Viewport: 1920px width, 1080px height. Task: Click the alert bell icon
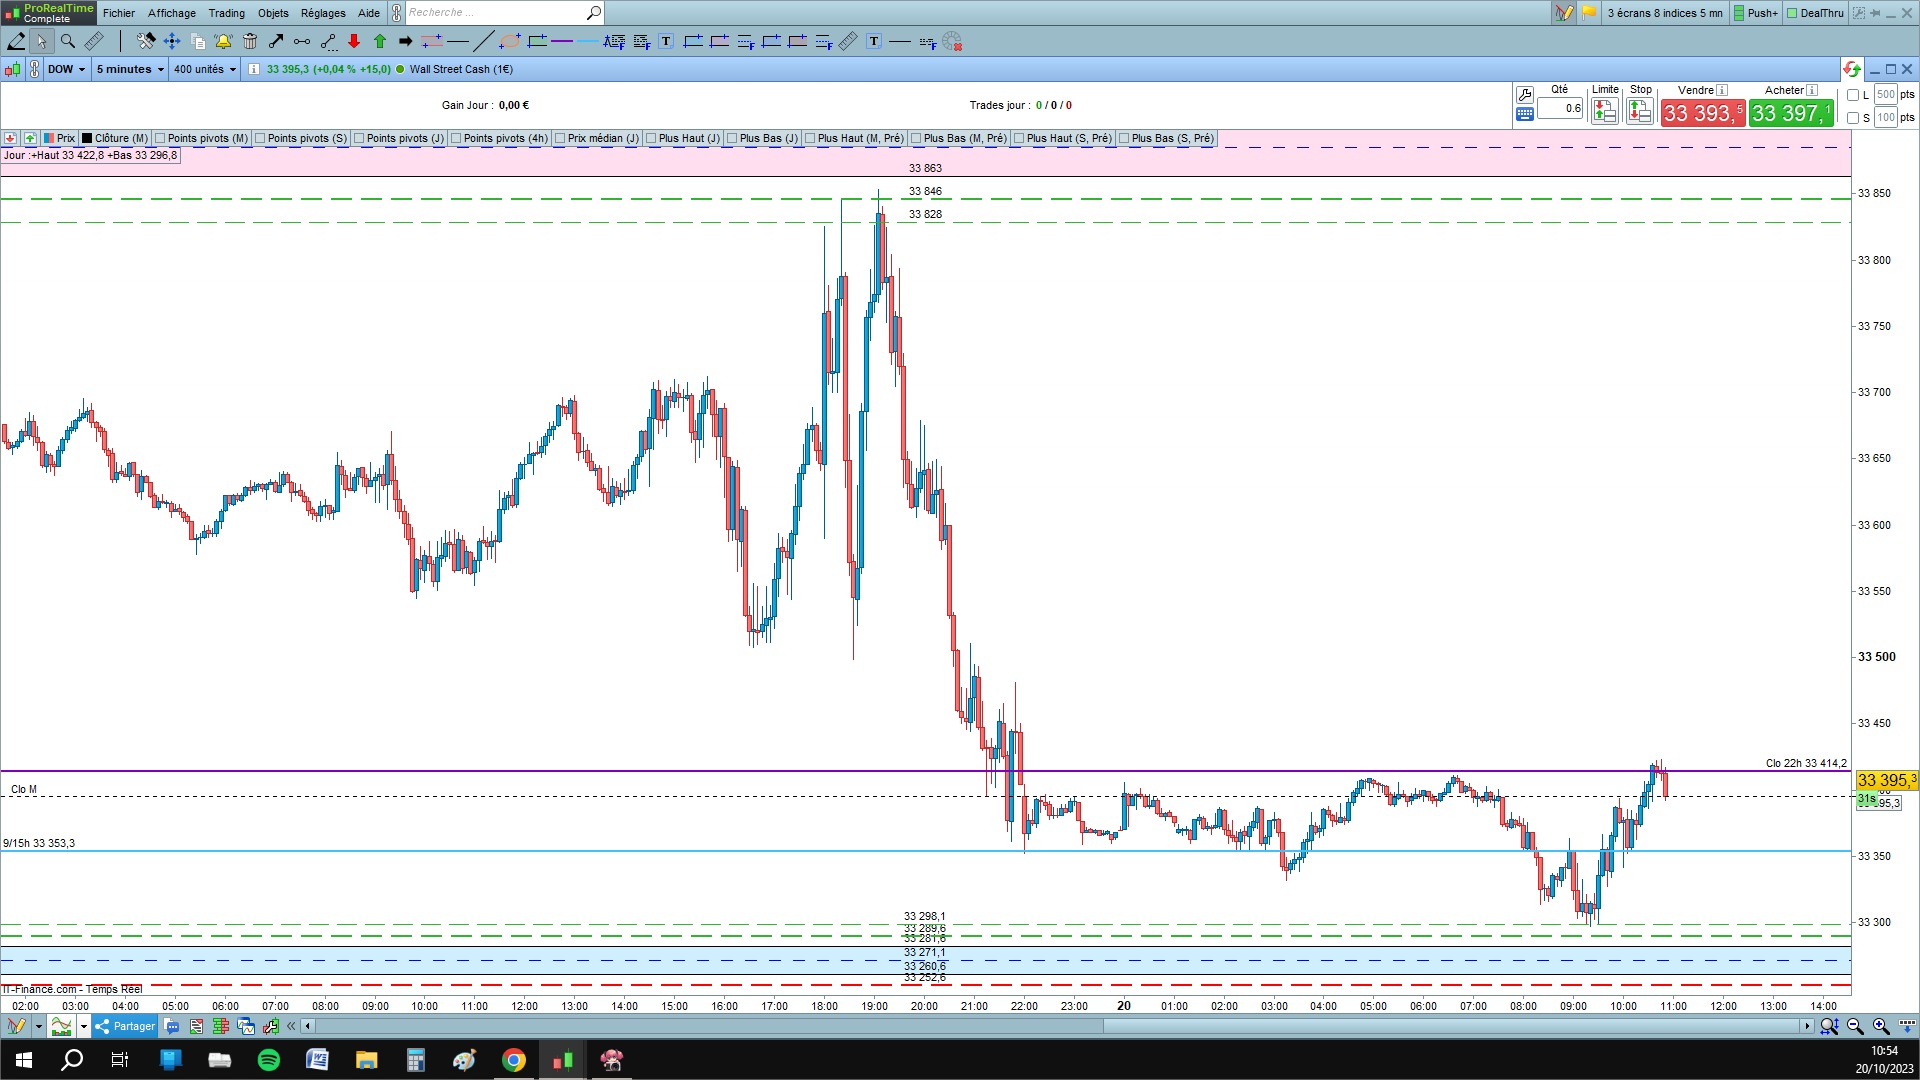(223, 41)
